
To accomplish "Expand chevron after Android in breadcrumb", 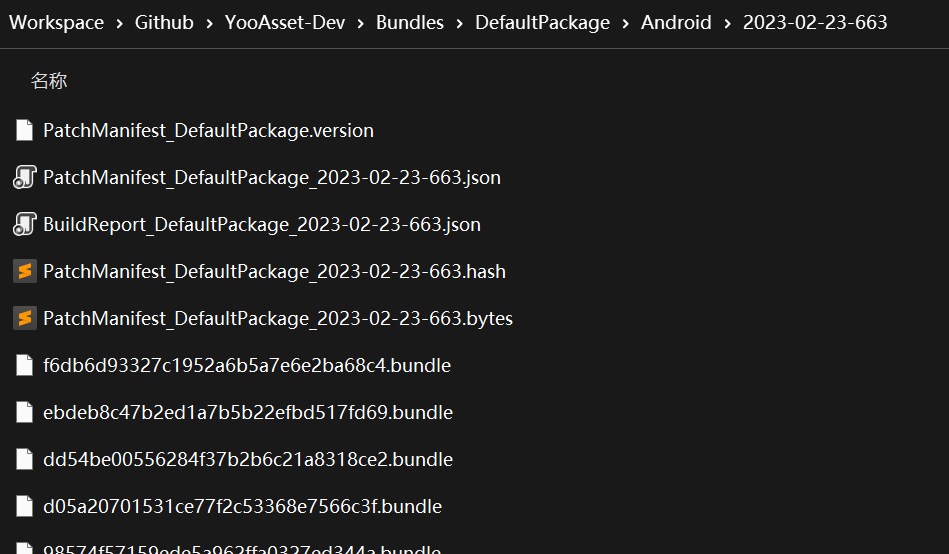I will pos(727,24).
